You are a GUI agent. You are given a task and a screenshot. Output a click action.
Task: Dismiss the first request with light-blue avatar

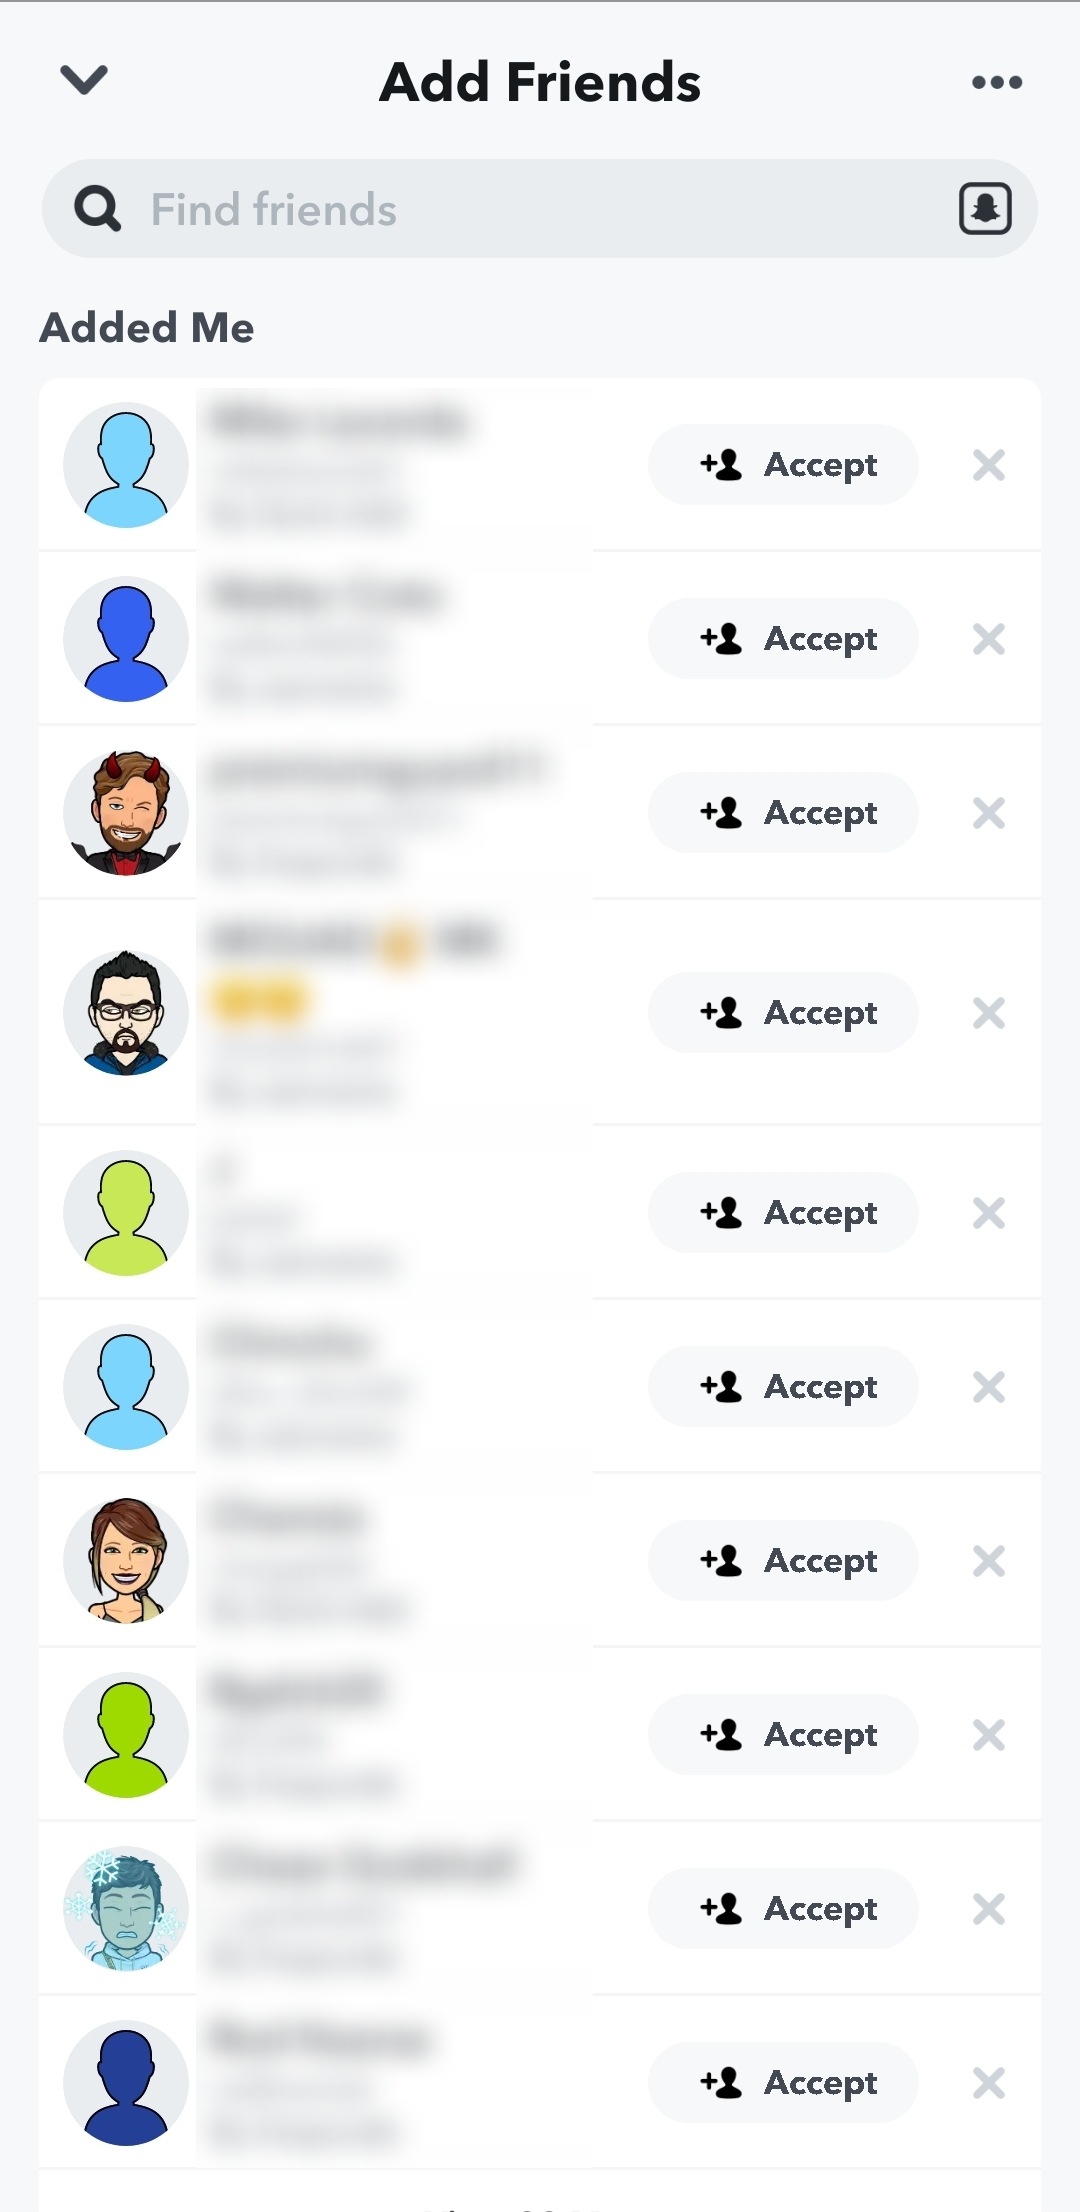(989, 465)
